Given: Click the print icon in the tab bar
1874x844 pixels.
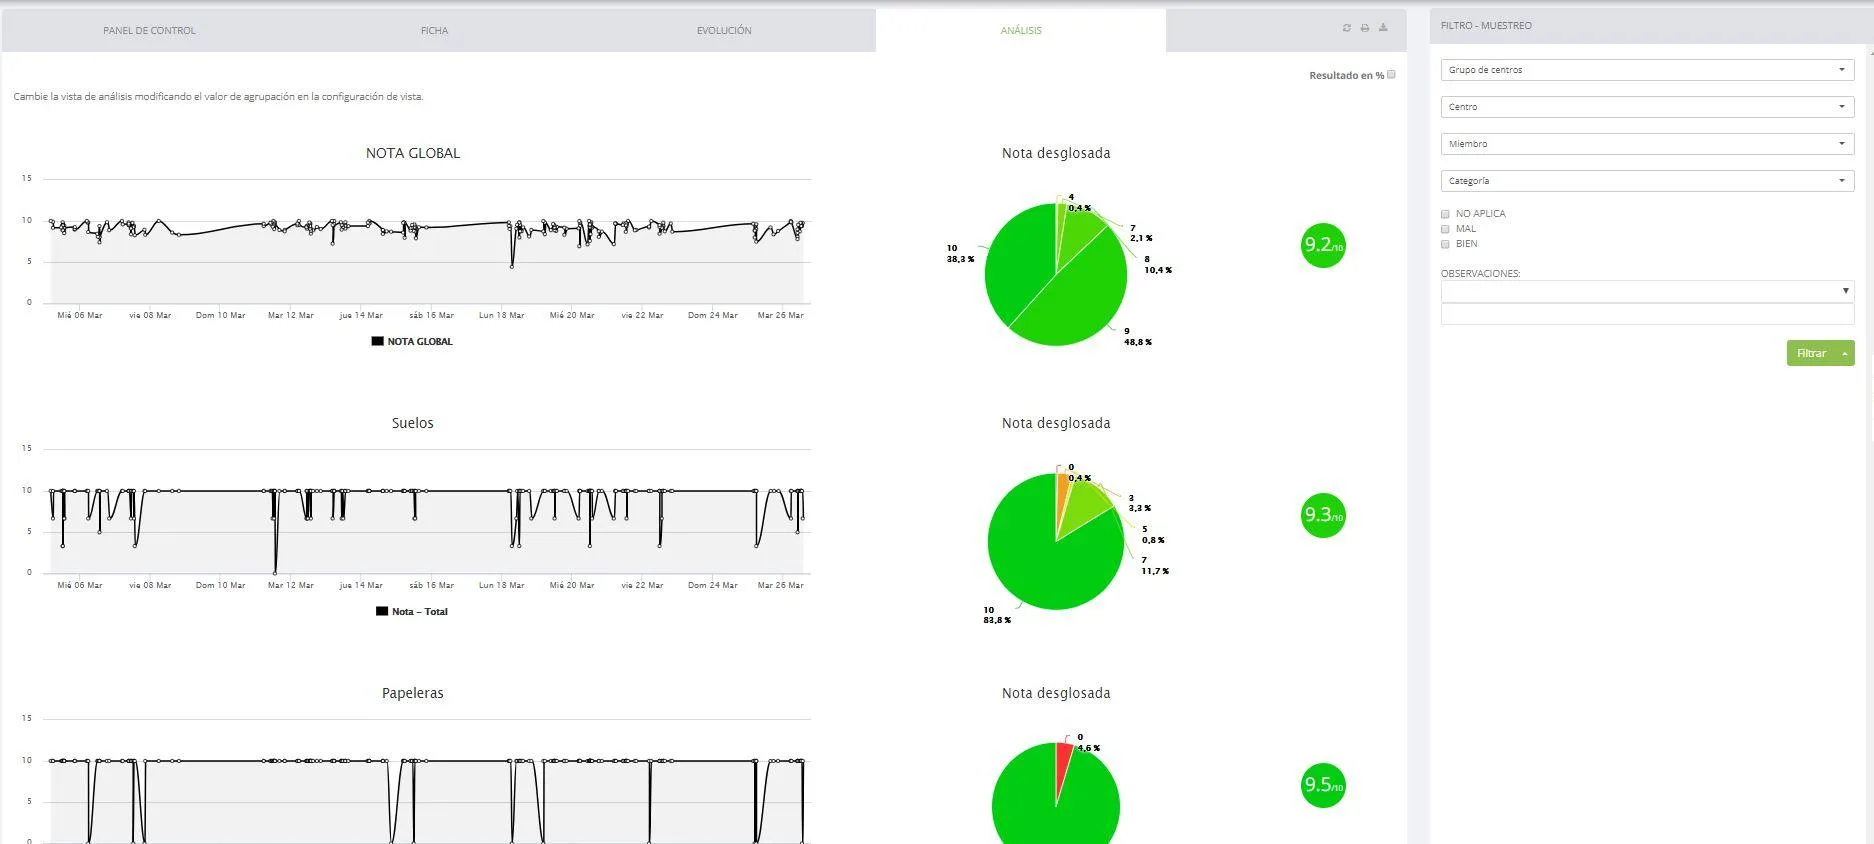Looking at the screenshot, I should [x=1365, y=28].
